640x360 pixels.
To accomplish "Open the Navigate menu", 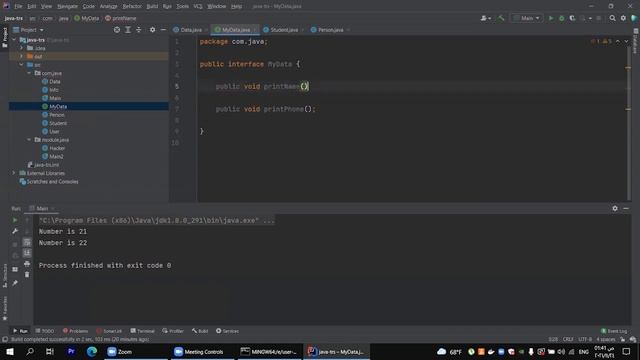I will pyautogui.click(x=67, y=6).
